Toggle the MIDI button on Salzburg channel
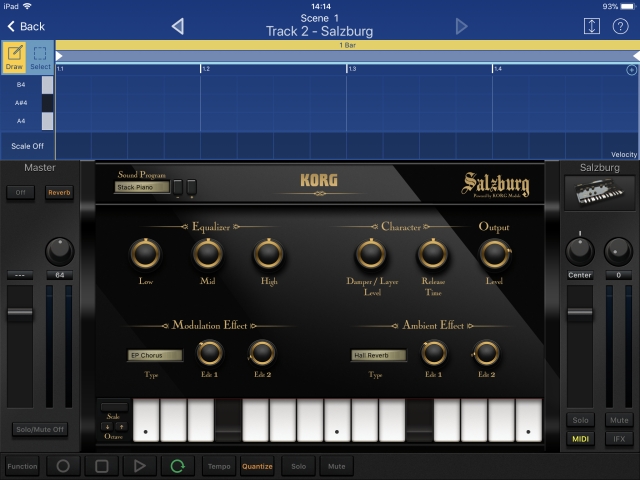 (x=580, y=439)
